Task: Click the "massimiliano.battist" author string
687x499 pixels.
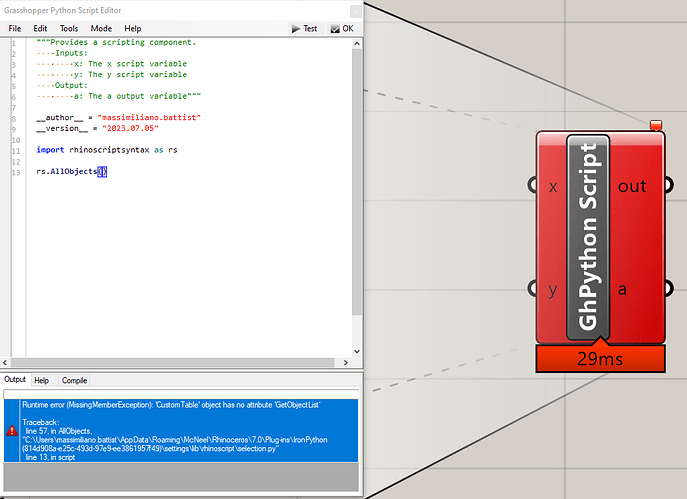Action: click(149, 117)
